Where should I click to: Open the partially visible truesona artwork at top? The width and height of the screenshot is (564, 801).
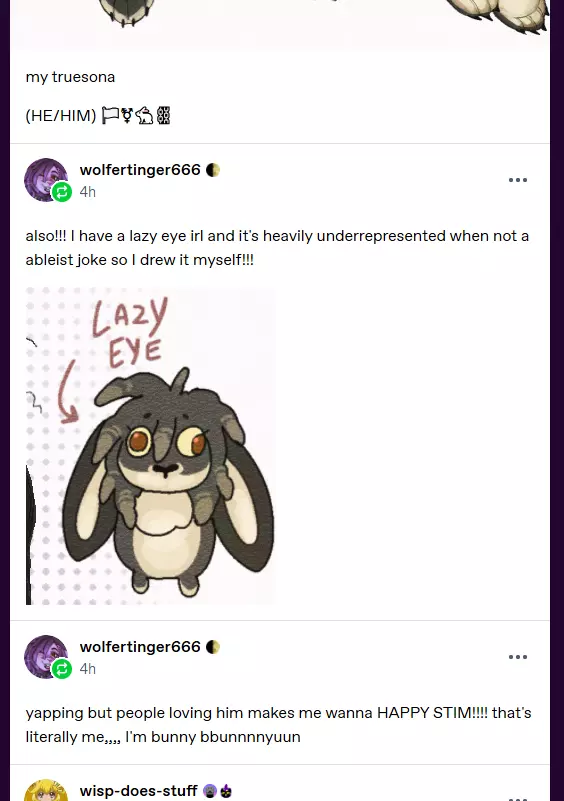point(280,25)
